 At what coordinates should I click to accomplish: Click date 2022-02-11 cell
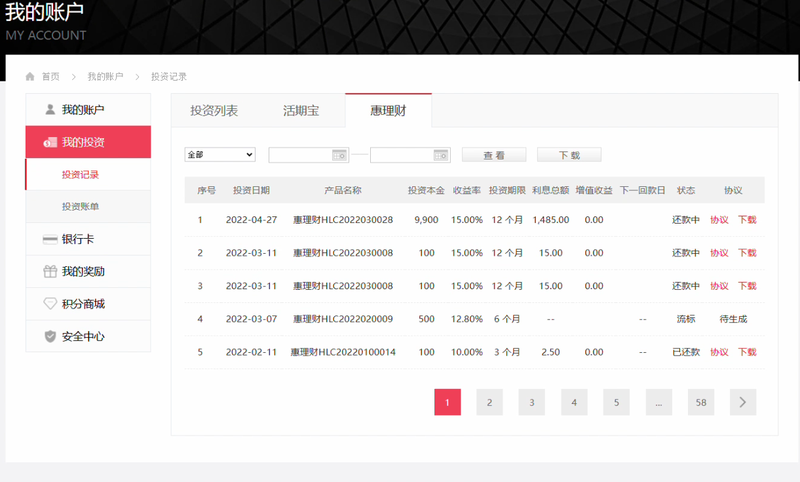[252, 352]
